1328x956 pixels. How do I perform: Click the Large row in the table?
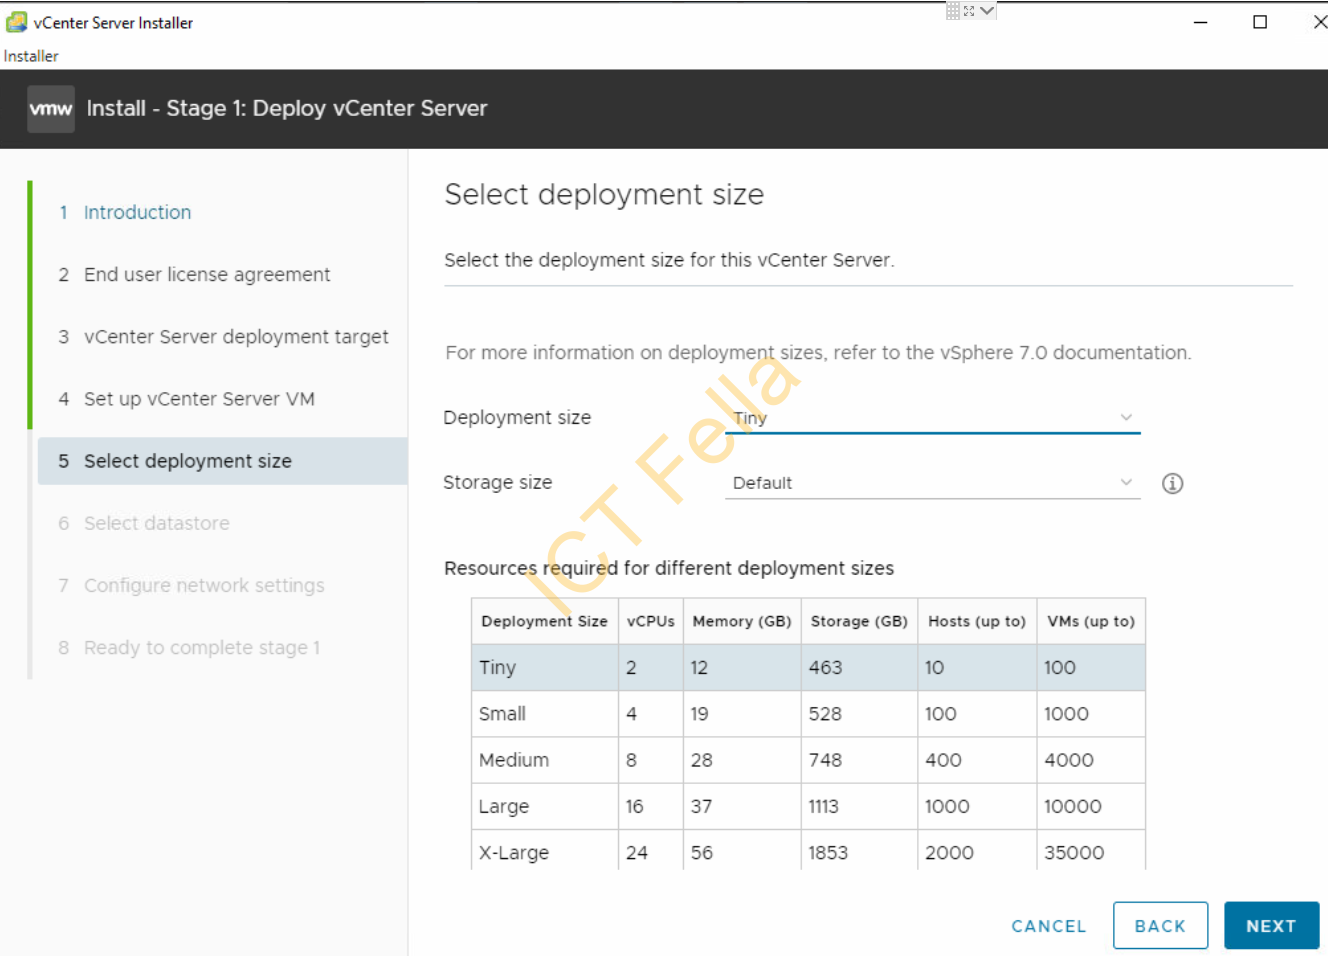click(x=808, y=806)
